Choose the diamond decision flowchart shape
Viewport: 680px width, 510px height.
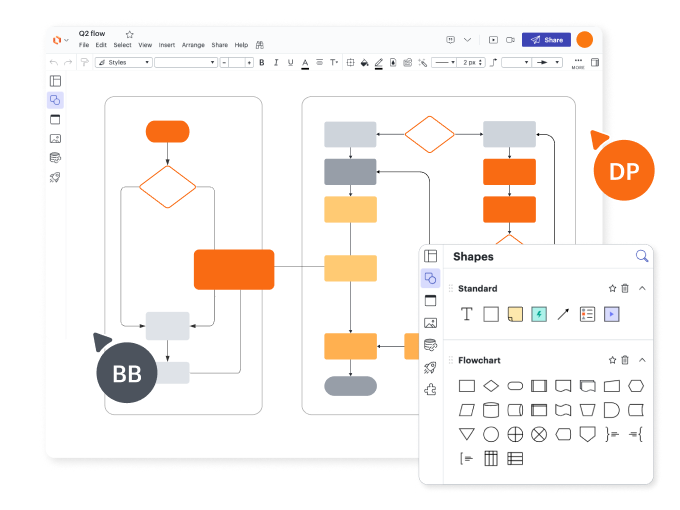click(x=491, y=386)
